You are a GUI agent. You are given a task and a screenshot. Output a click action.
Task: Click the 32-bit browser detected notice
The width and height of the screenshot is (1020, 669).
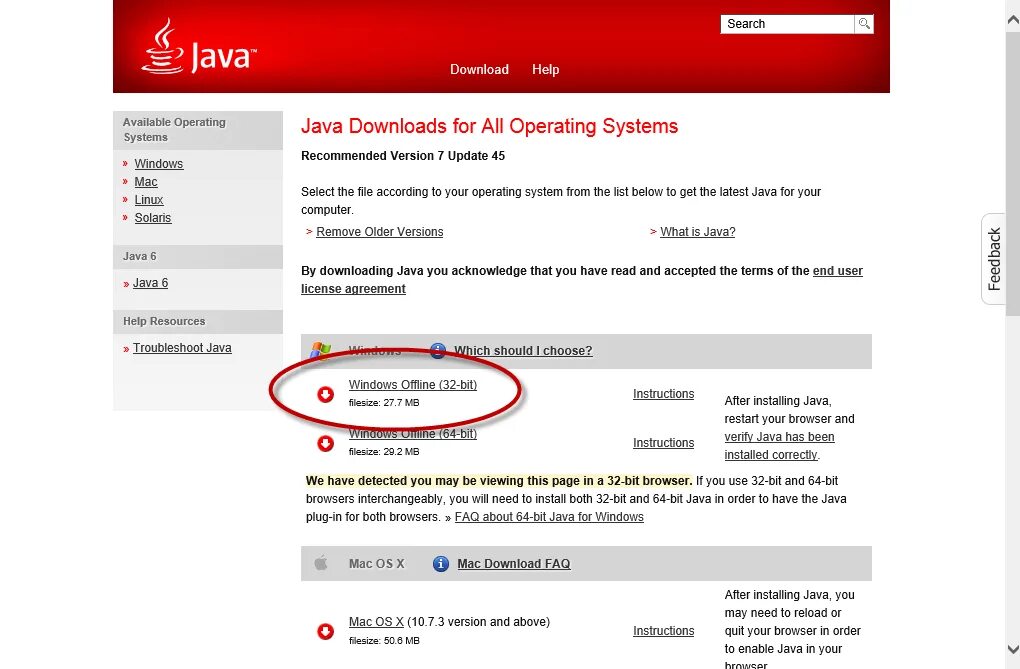click(499, 481)
